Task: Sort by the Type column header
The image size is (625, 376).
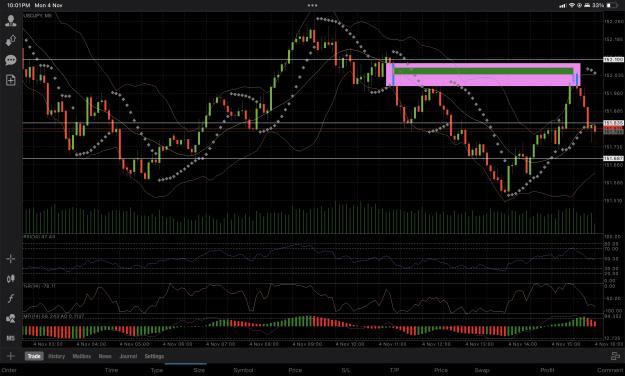Action: tap(157, 370)
